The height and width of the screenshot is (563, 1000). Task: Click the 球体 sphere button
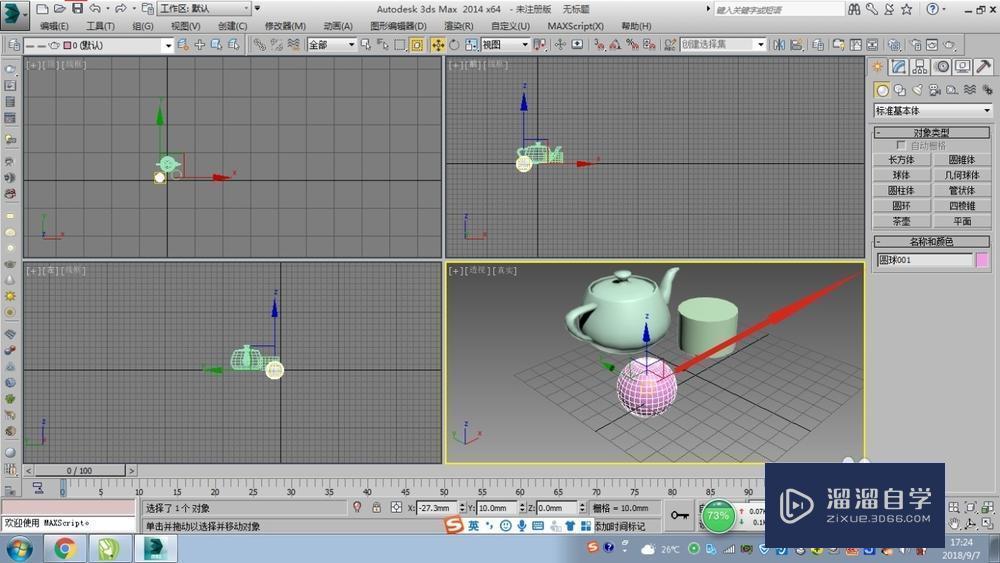tap(901, 175)
